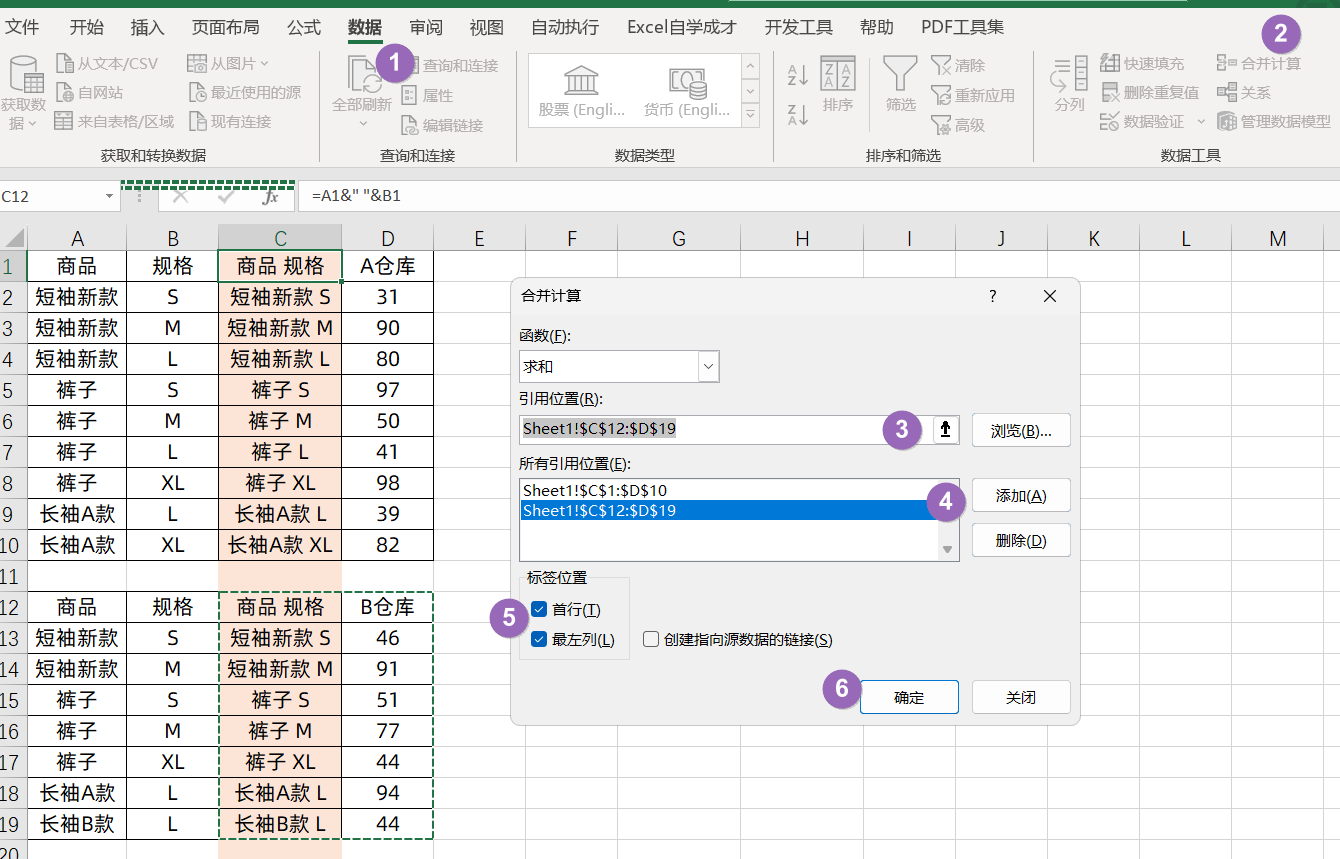Click 编辑链接 (Edit Links)
The height and width of the screenshot is (859, 1340).
(442, 125)
